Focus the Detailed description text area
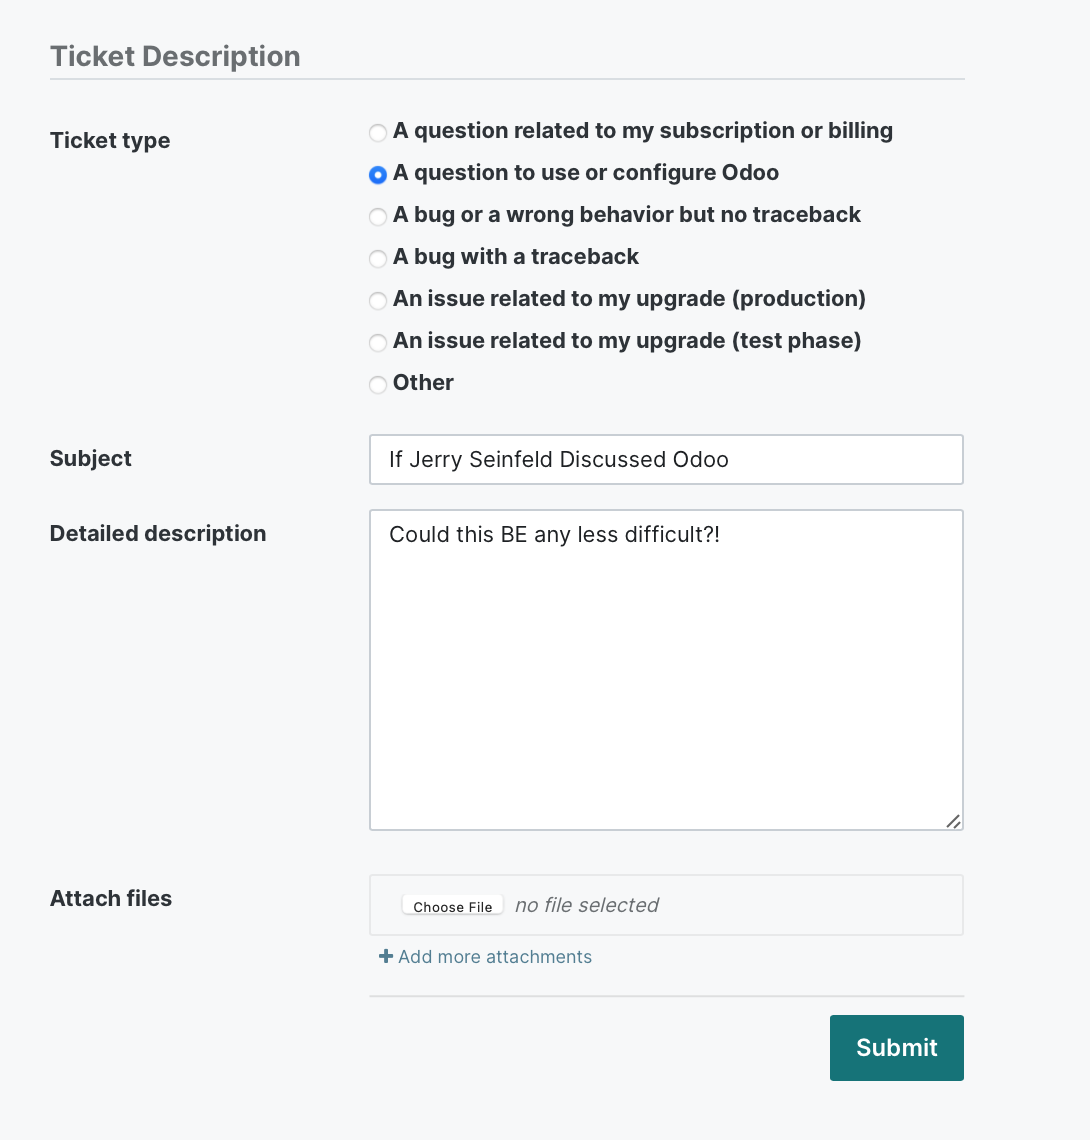Image resolution: width=1090 pixels, height=1140 pixels. coord(666,670)
